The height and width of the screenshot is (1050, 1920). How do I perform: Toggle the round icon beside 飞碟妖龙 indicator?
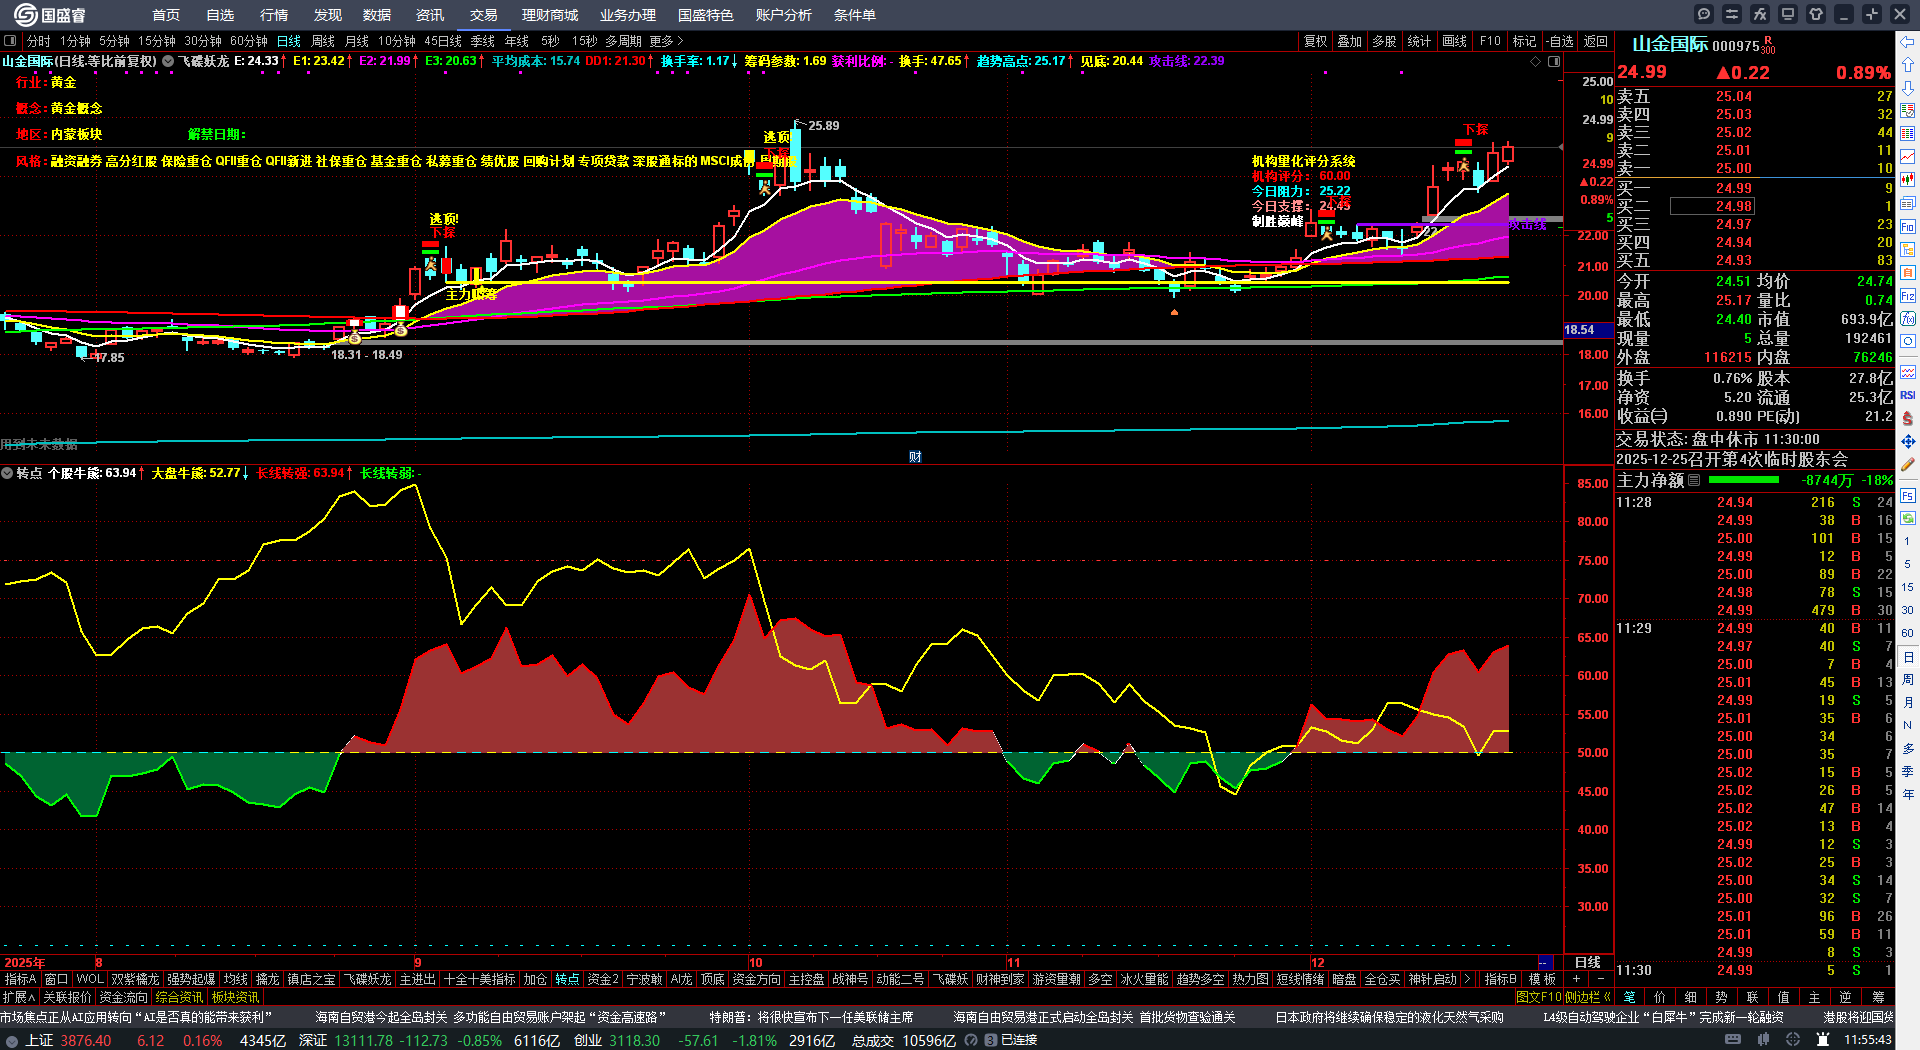pyautogui.click(x=168, y=61)
